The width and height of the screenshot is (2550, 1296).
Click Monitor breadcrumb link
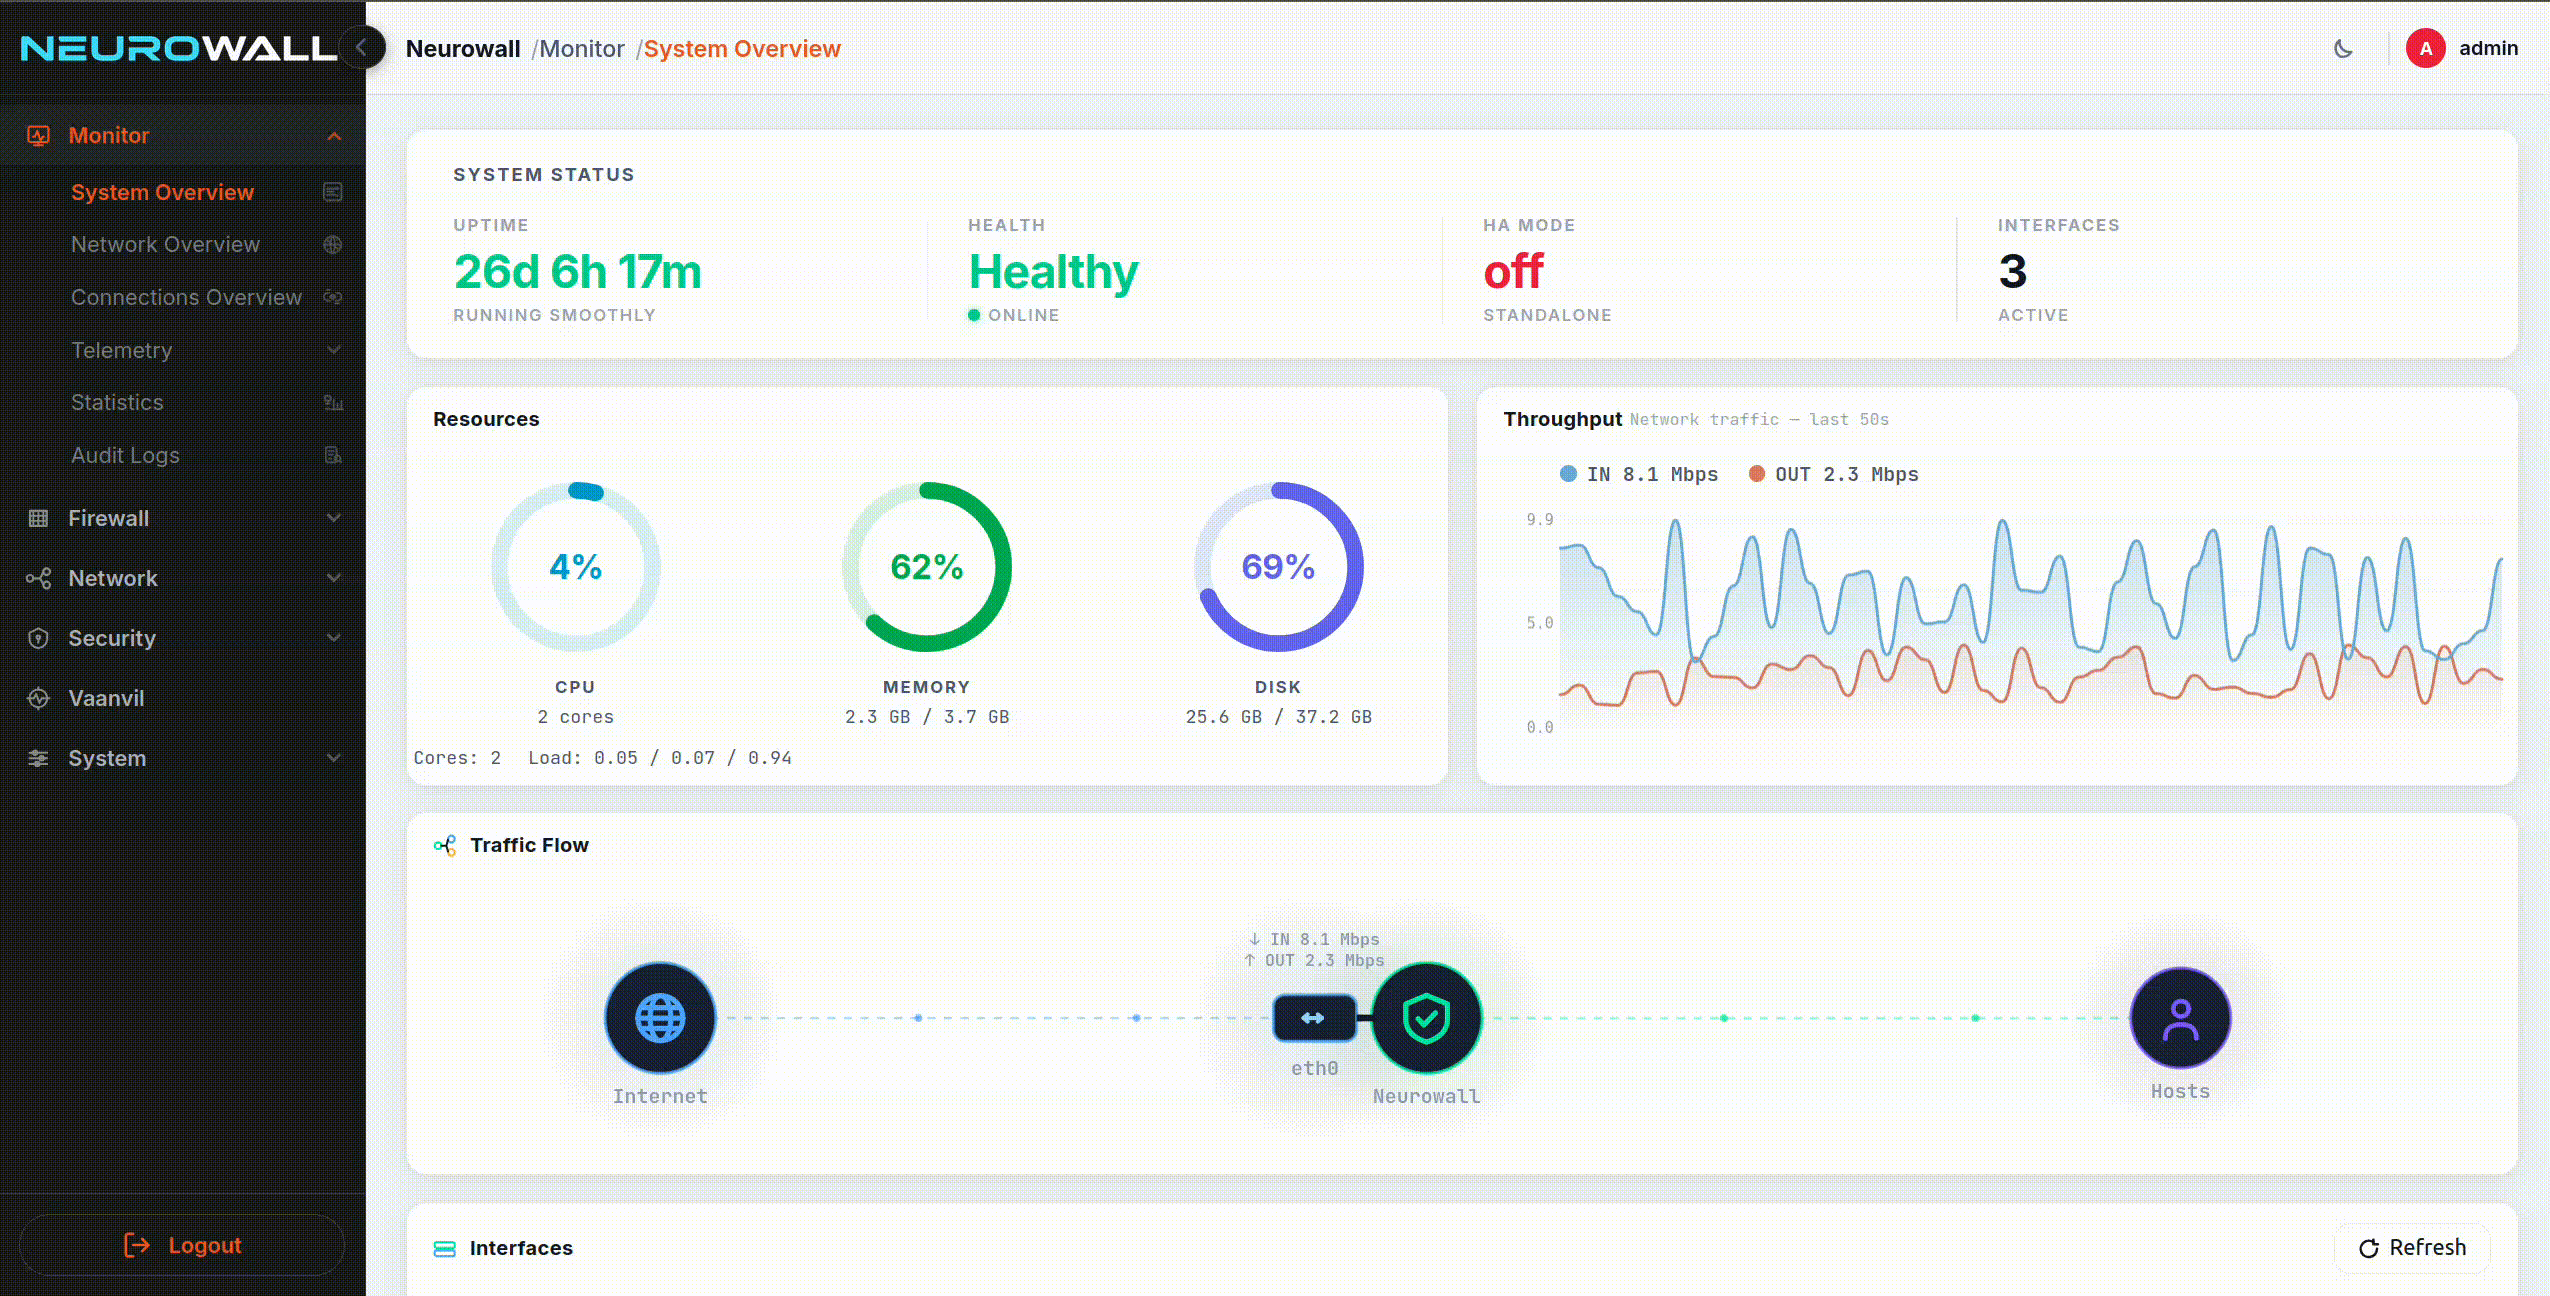pyautogui.click(x=582, y=49)
